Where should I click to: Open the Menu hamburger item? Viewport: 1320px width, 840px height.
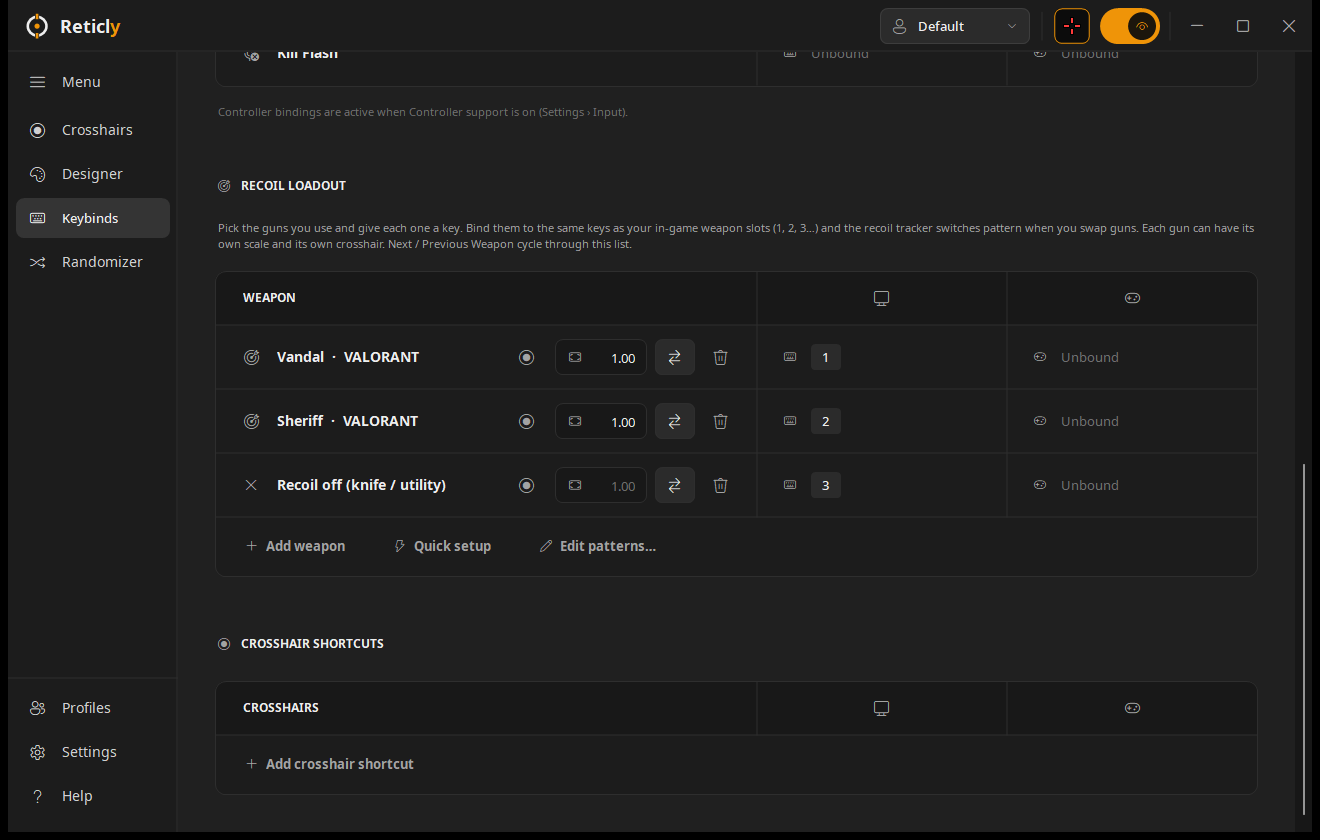coord(93,82)
